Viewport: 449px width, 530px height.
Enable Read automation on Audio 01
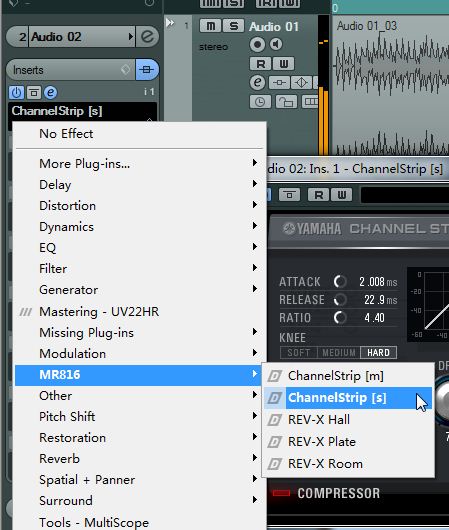(x=260, y=64)
